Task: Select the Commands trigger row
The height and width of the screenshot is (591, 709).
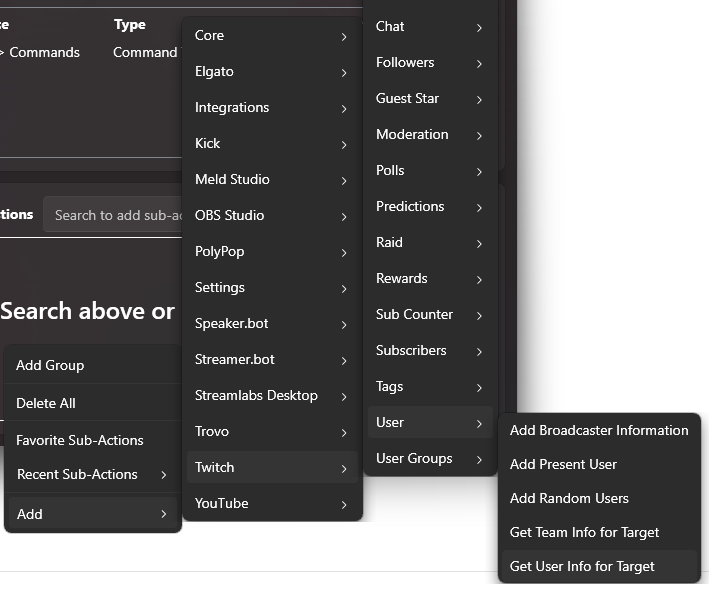Action: pos(44,52)
